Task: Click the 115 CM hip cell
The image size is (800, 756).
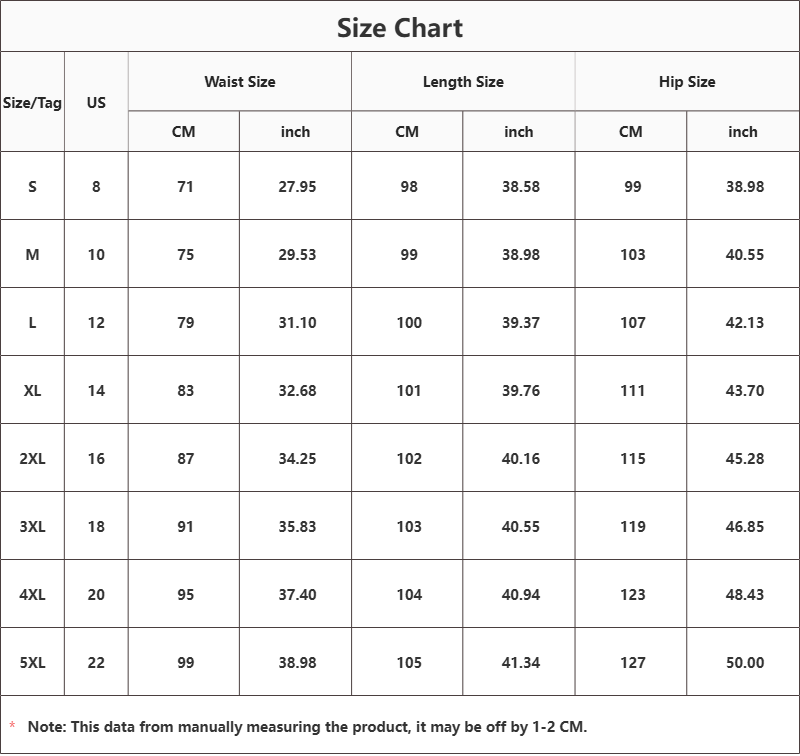Action: click(632, 459)
